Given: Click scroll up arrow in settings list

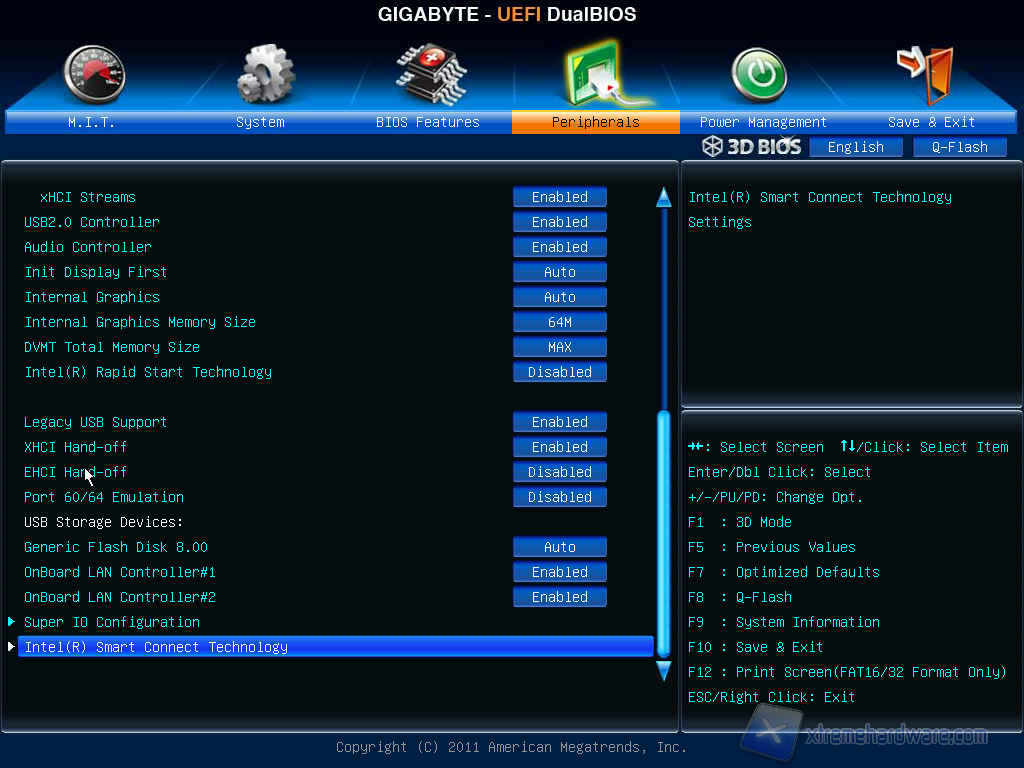Looking at the screenshot, I should [663, 197].
